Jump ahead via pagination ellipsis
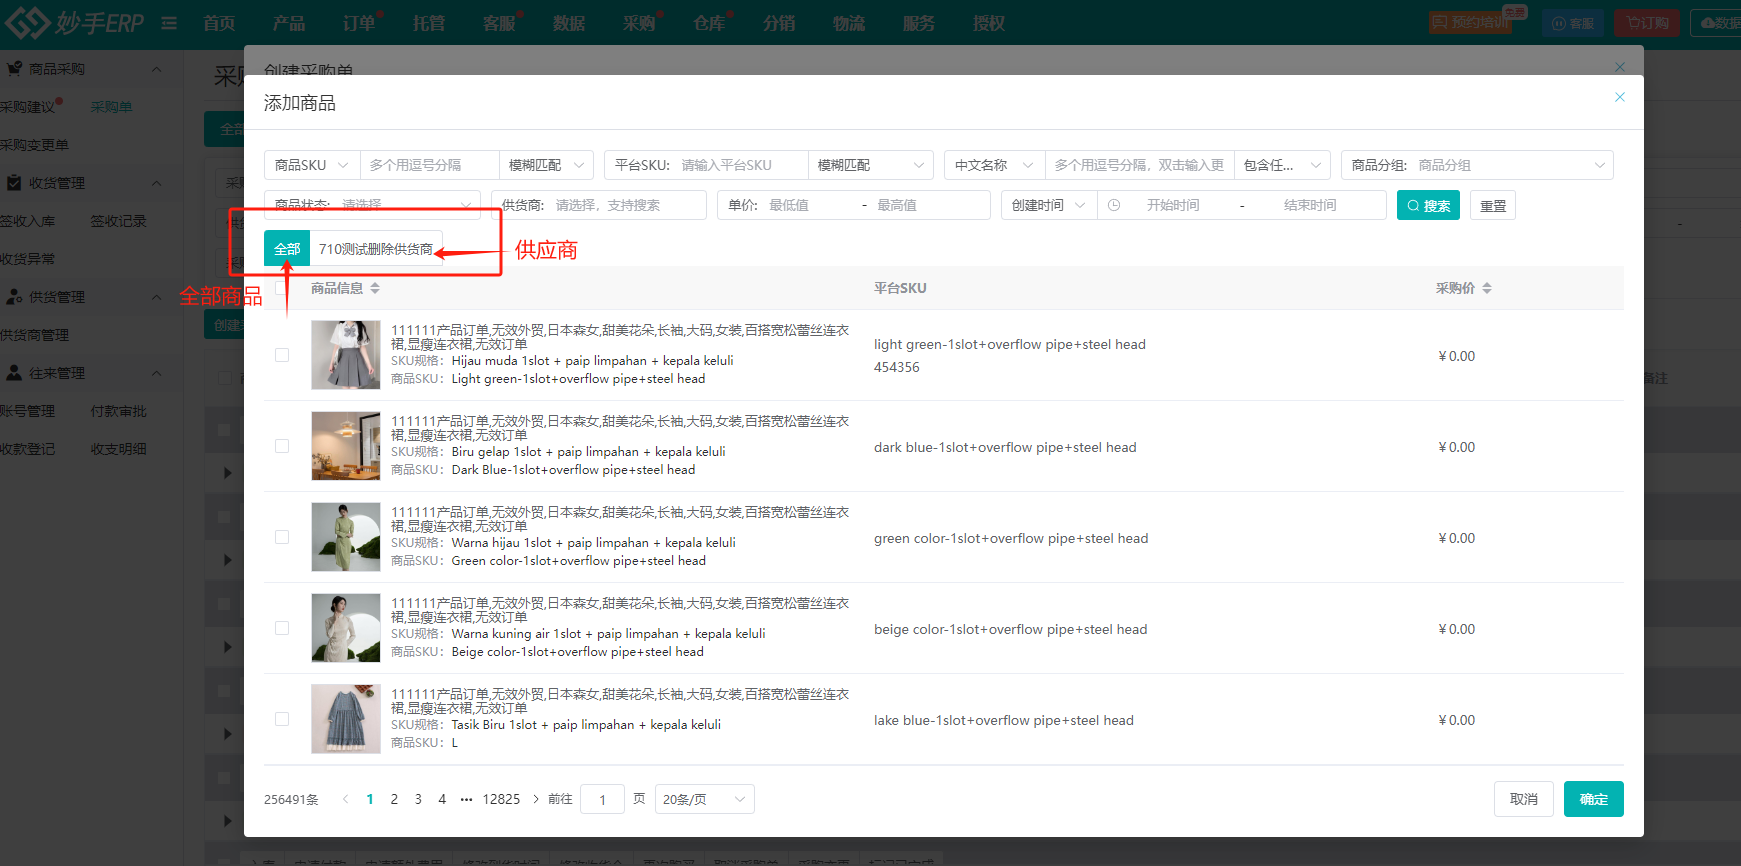The image size is (1741, 866). click(x=466, y=799)
